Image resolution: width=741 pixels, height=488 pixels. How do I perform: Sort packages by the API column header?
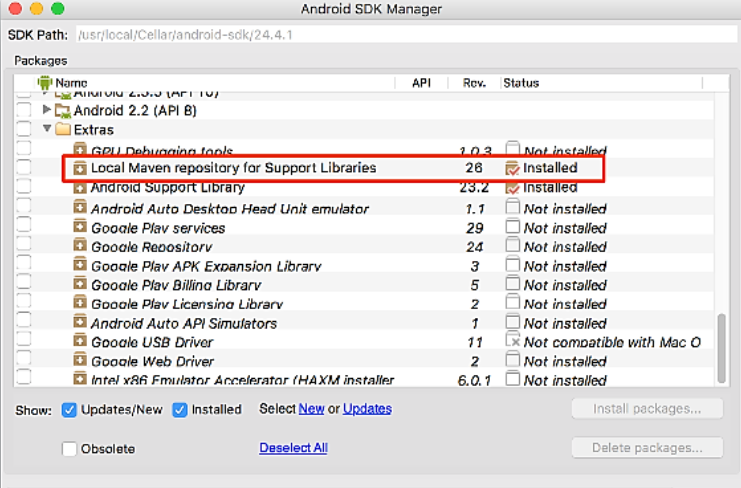421,83
